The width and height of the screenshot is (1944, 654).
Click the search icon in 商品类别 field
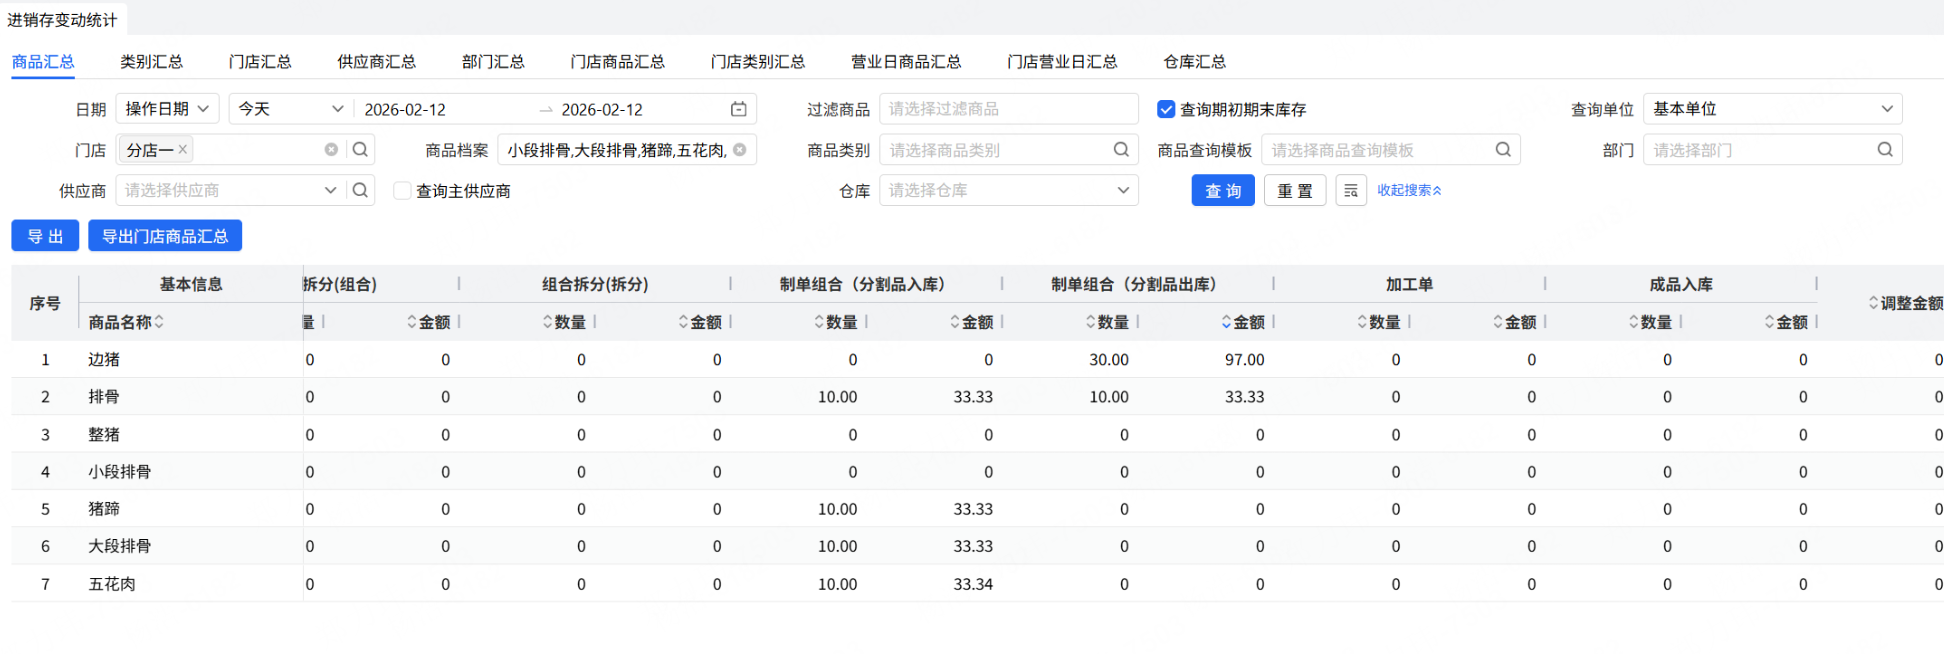click(1121, 150)
